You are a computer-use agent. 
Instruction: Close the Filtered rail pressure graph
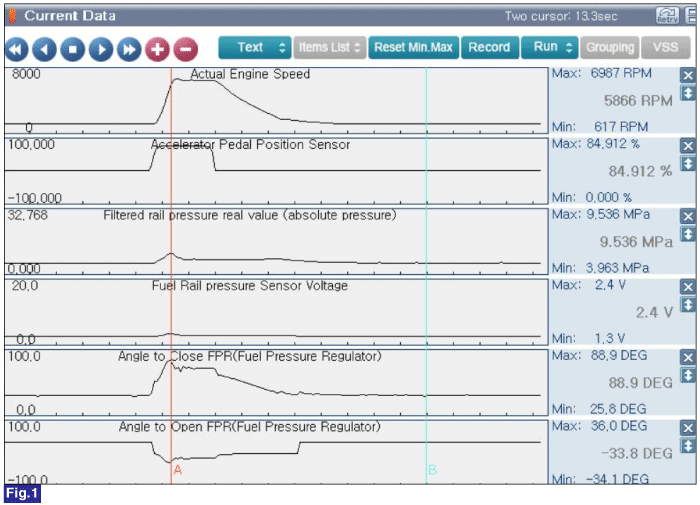(x=688, y=217)
